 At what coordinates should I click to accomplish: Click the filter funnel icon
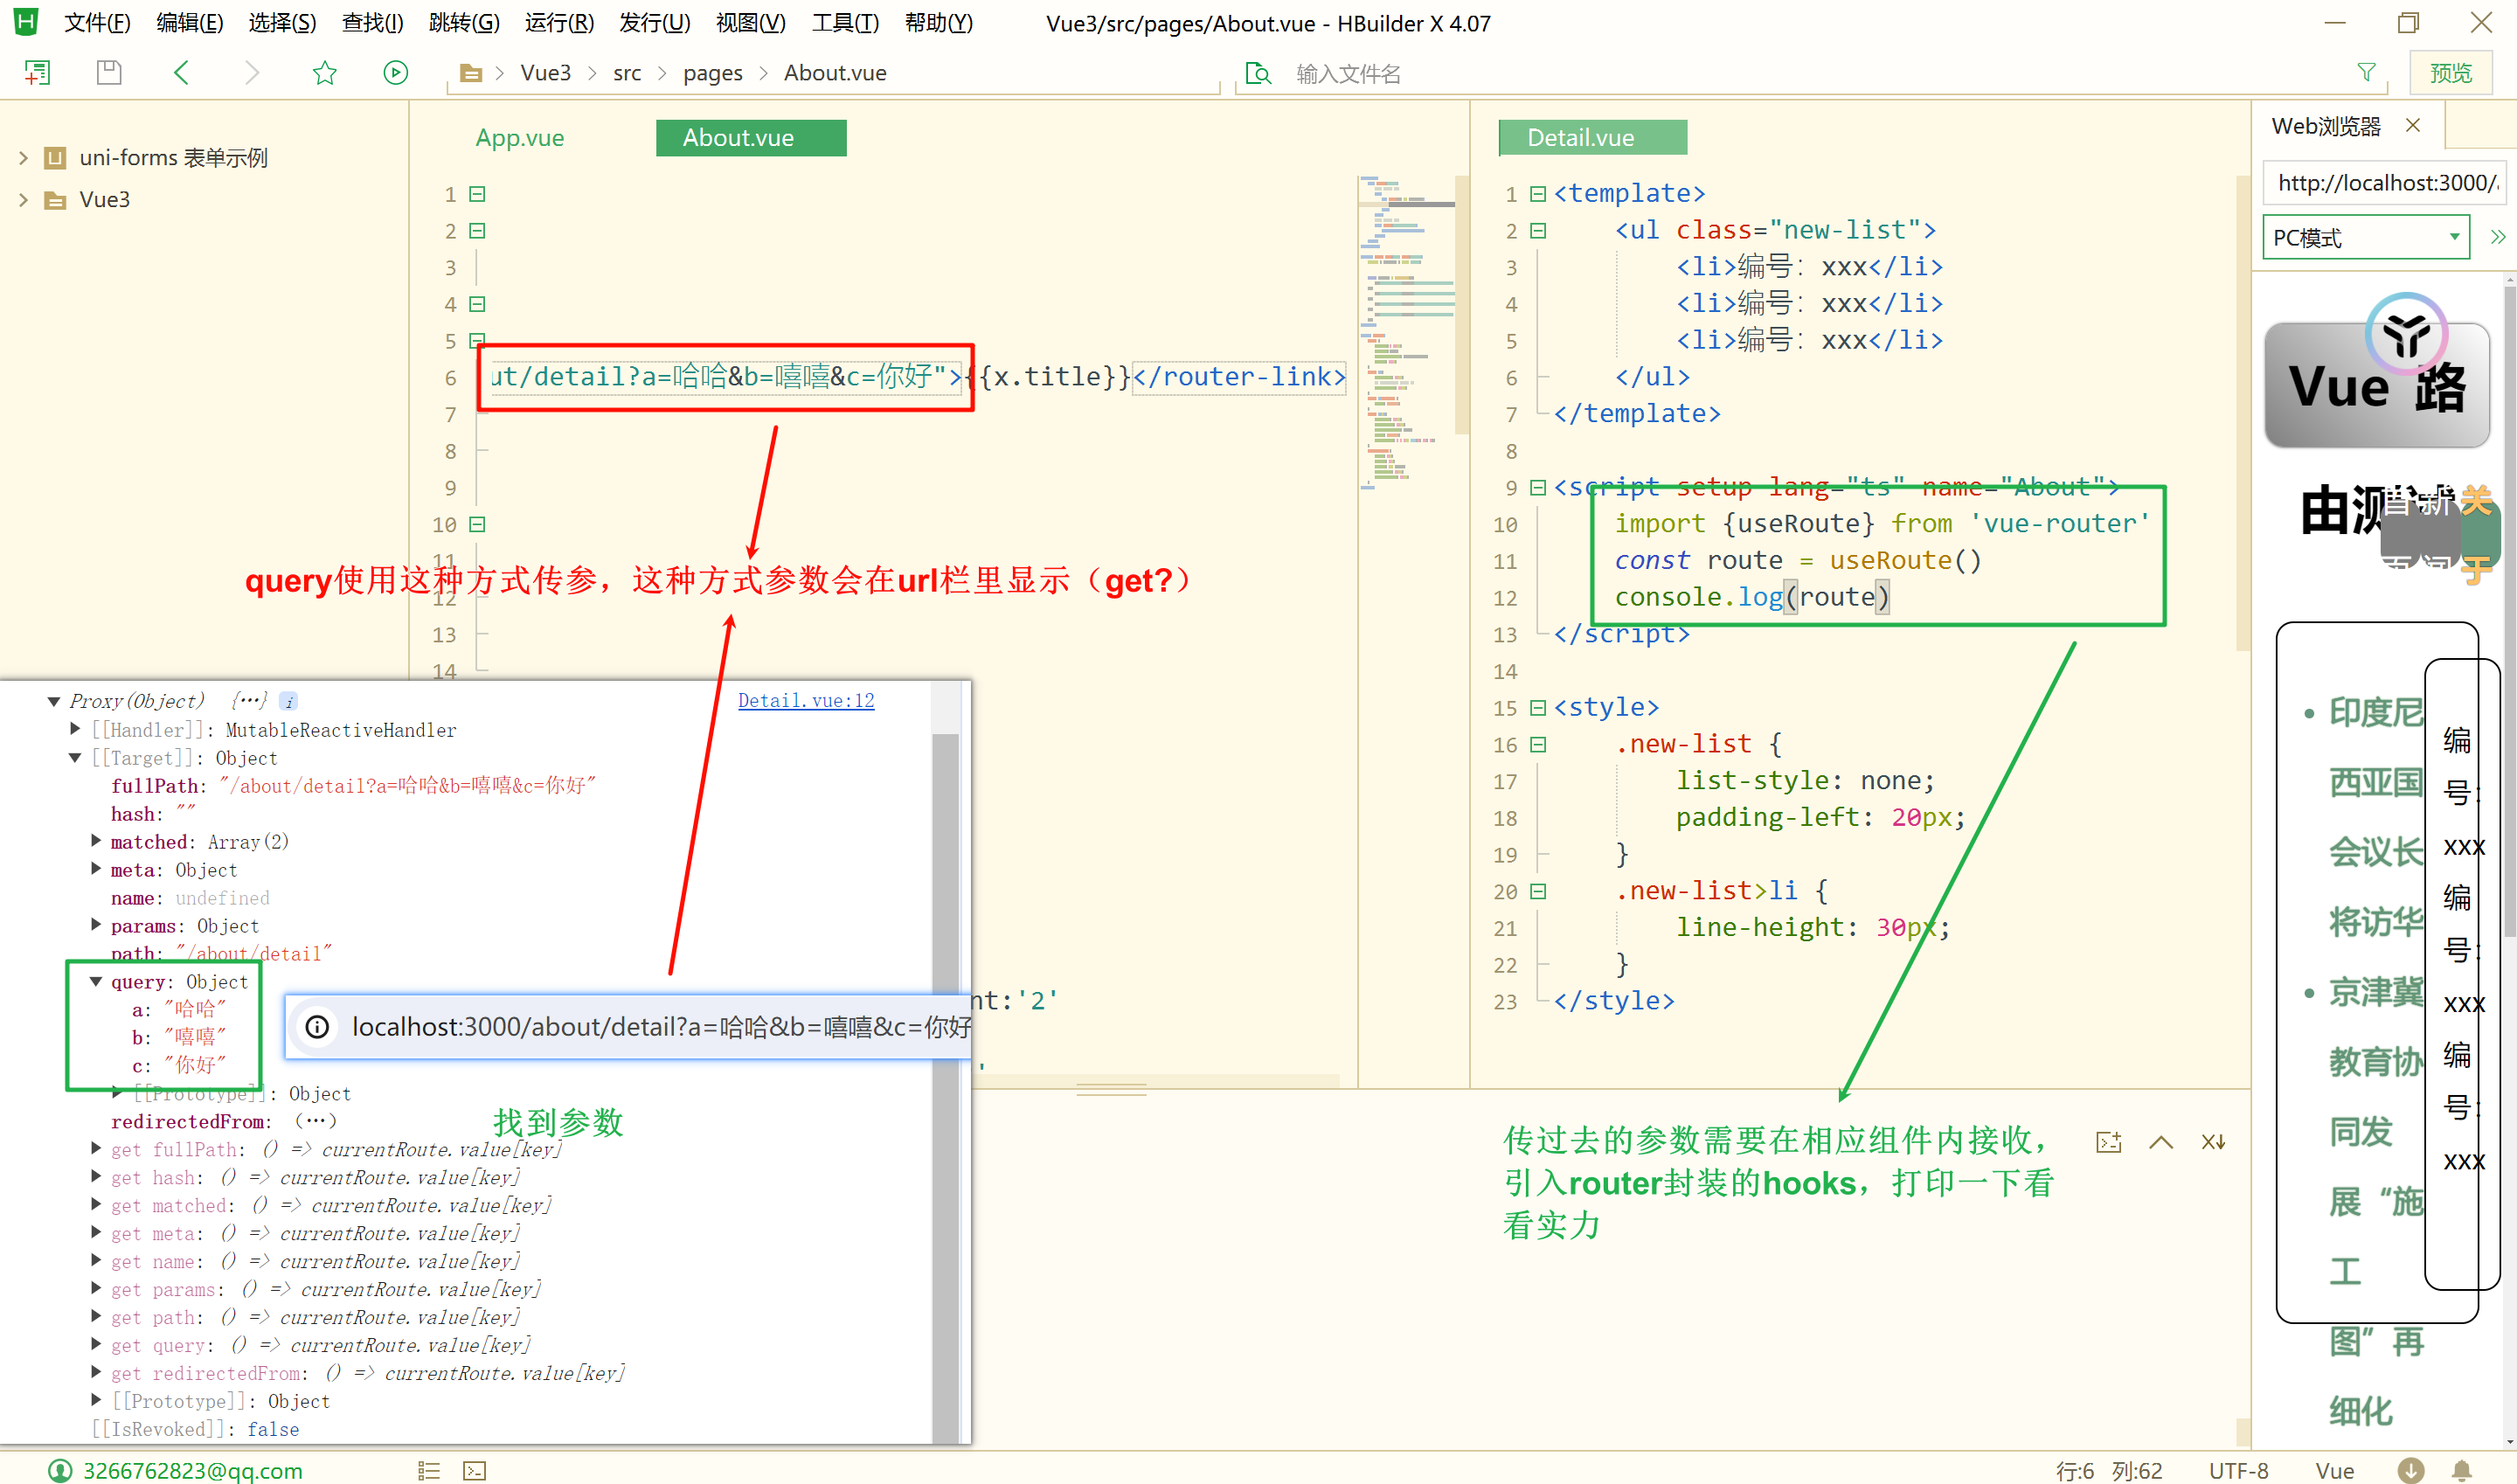click(2366, 72)
